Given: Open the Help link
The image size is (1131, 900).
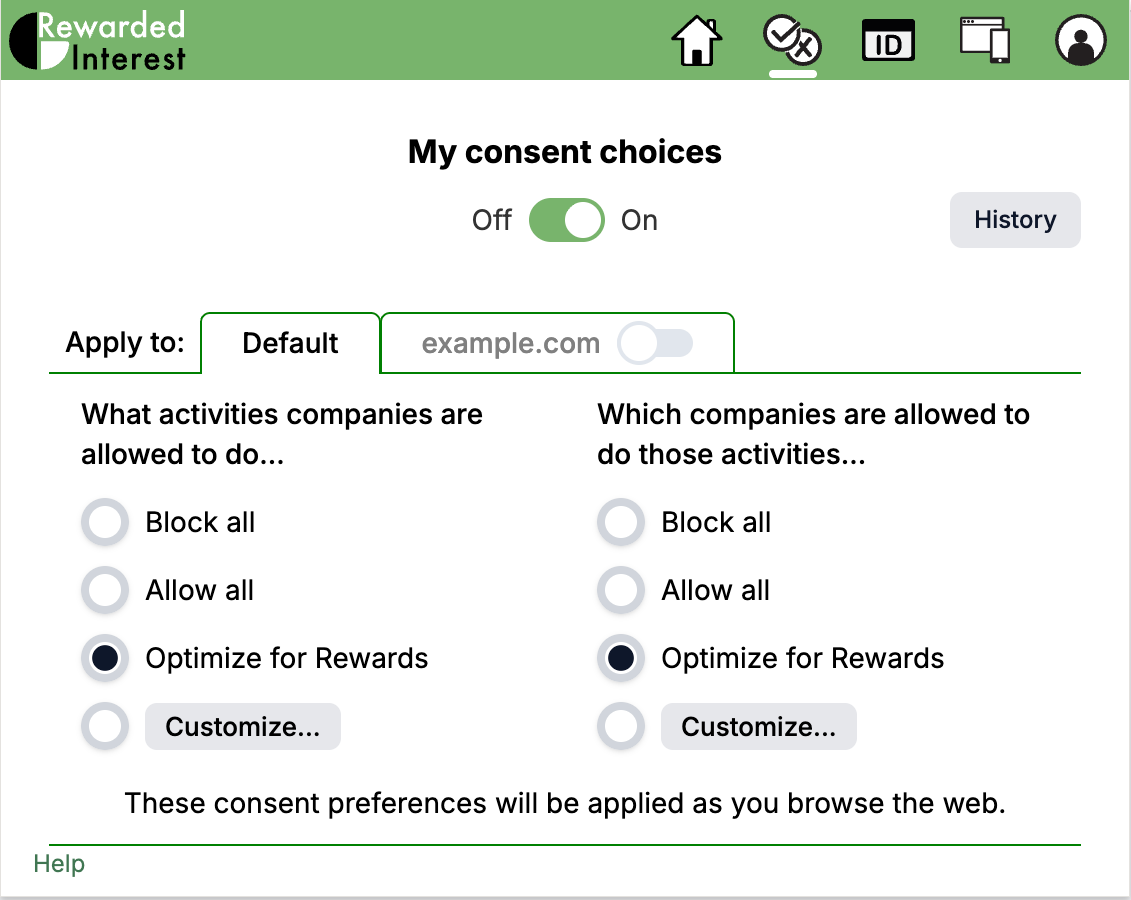Looking at the screenshot, I should click(x=59, y=863).
